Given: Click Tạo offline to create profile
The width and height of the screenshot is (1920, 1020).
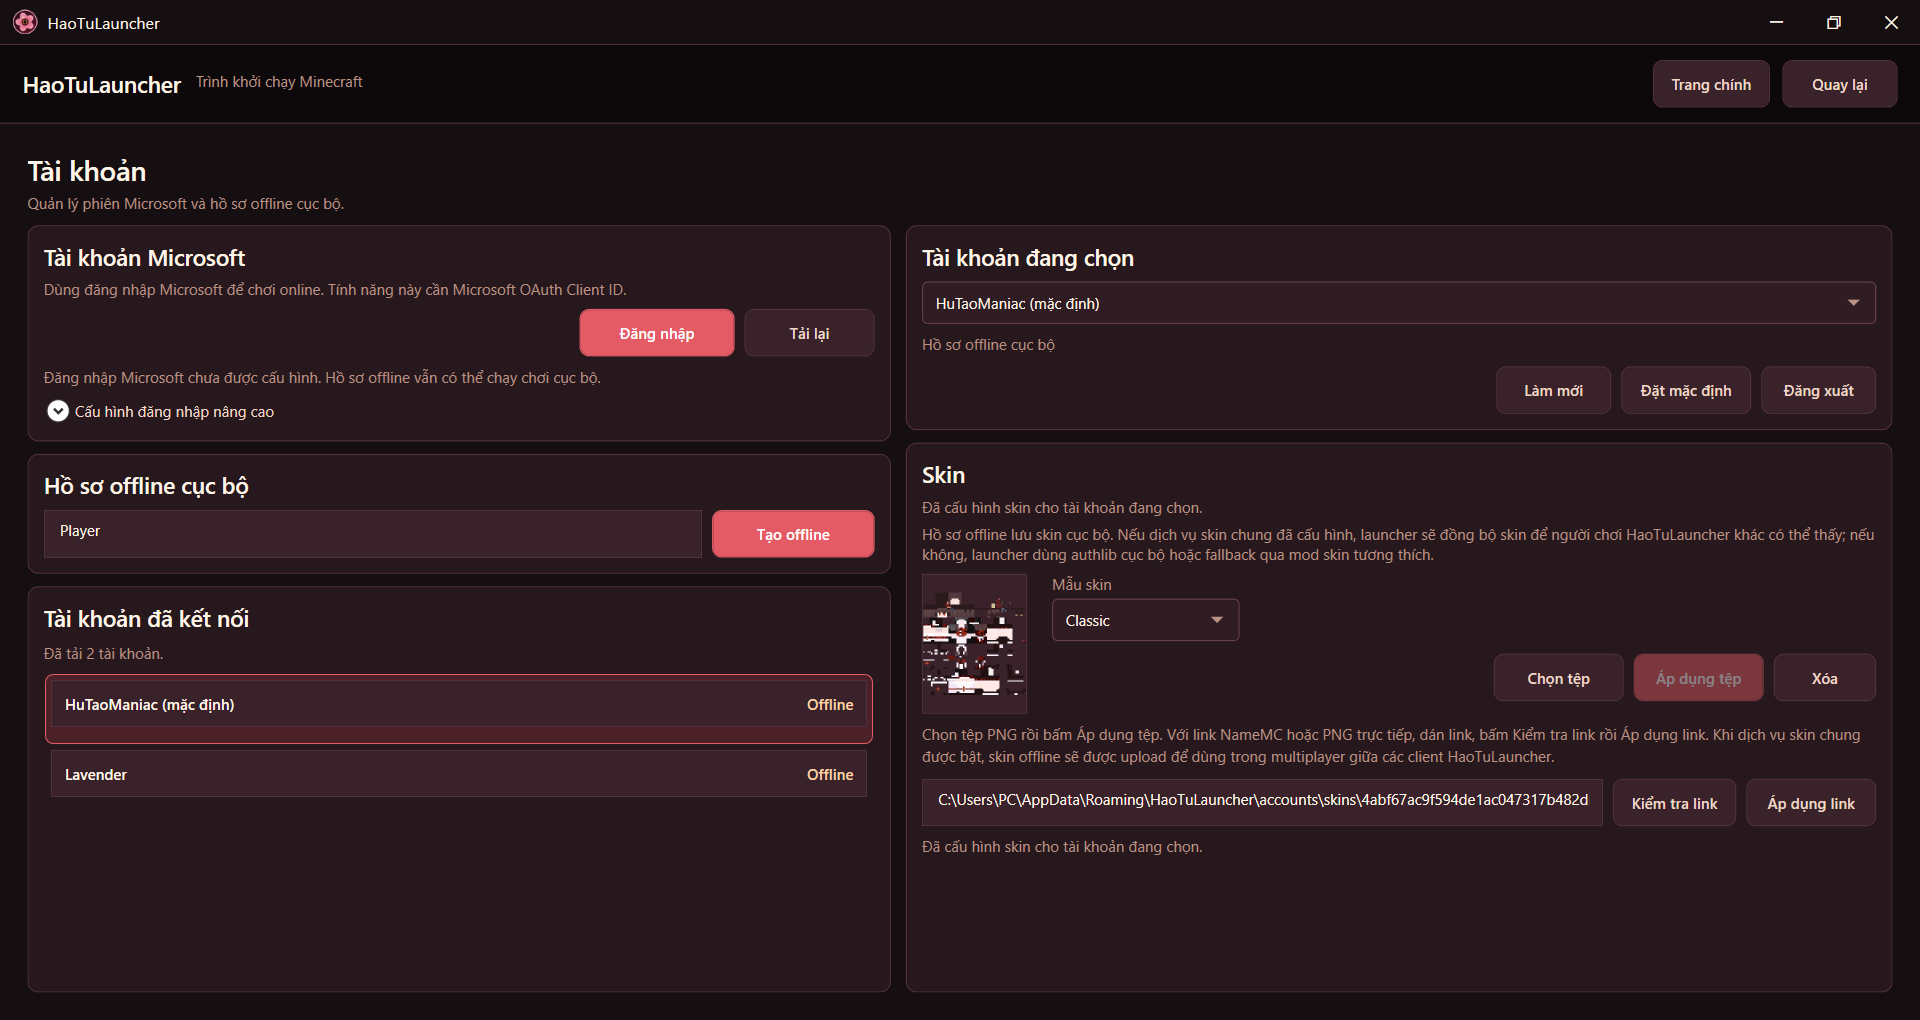Looking at the screenshot, I should [x=793, y=534].
